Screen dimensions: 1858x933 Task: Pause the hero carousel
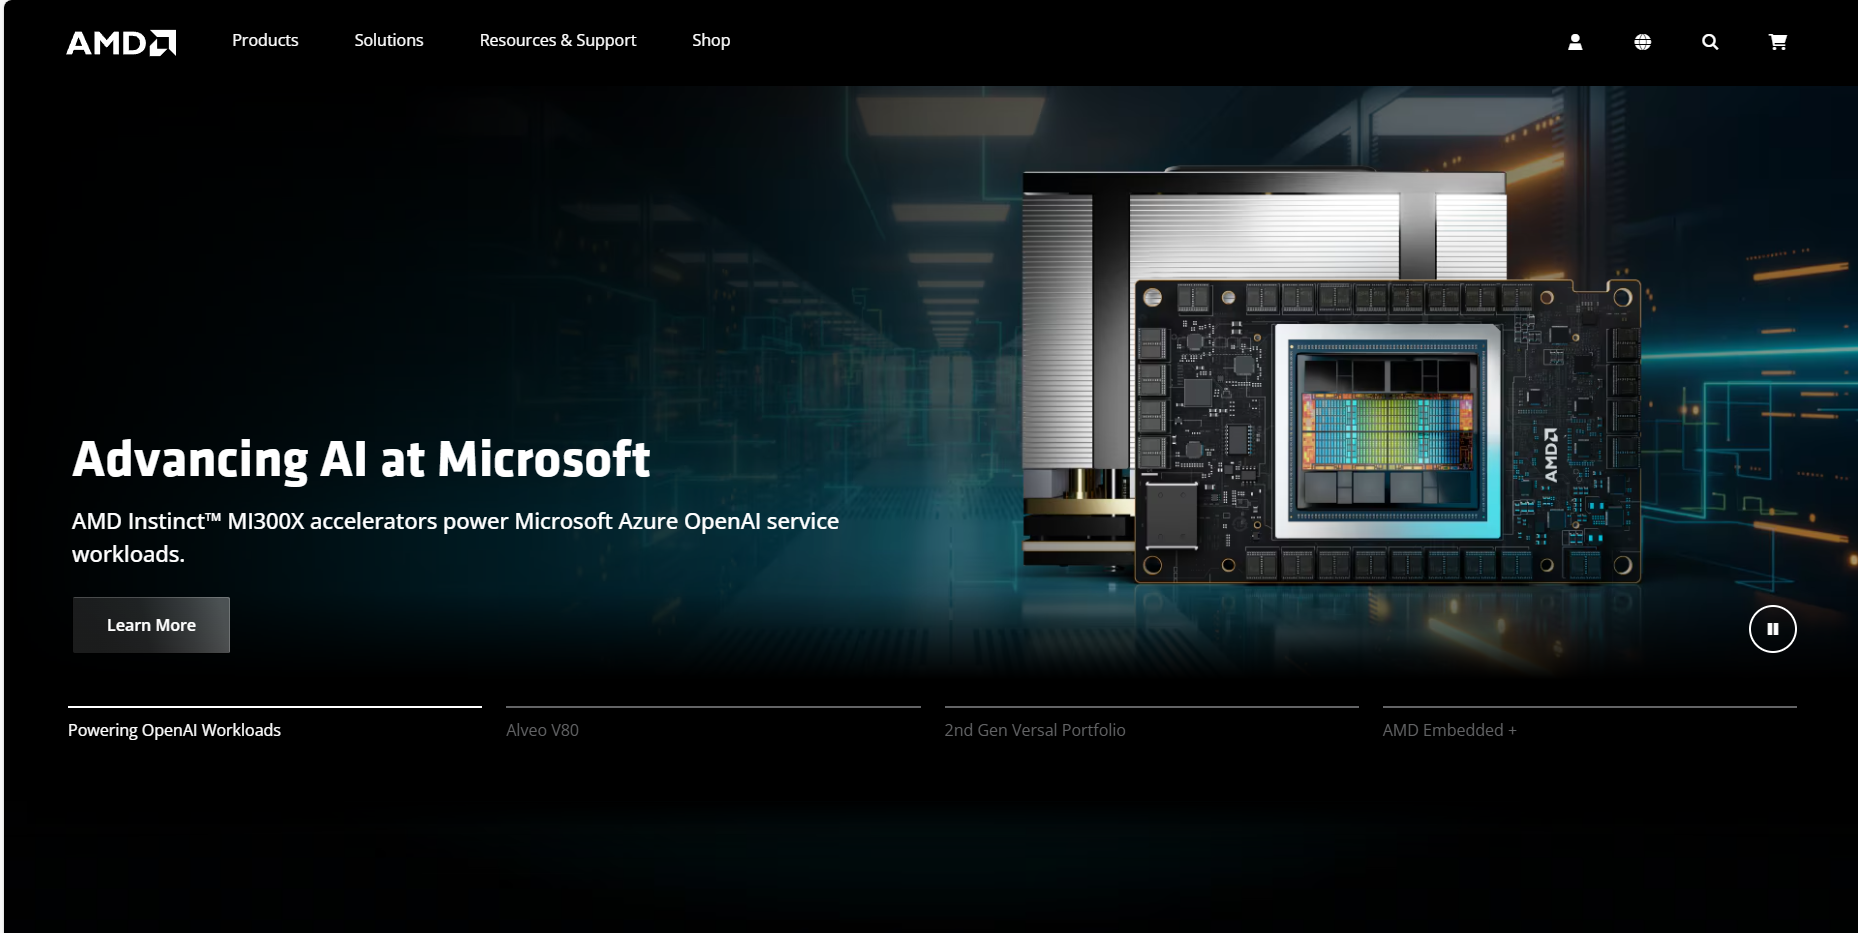(x=1773, y=629)
